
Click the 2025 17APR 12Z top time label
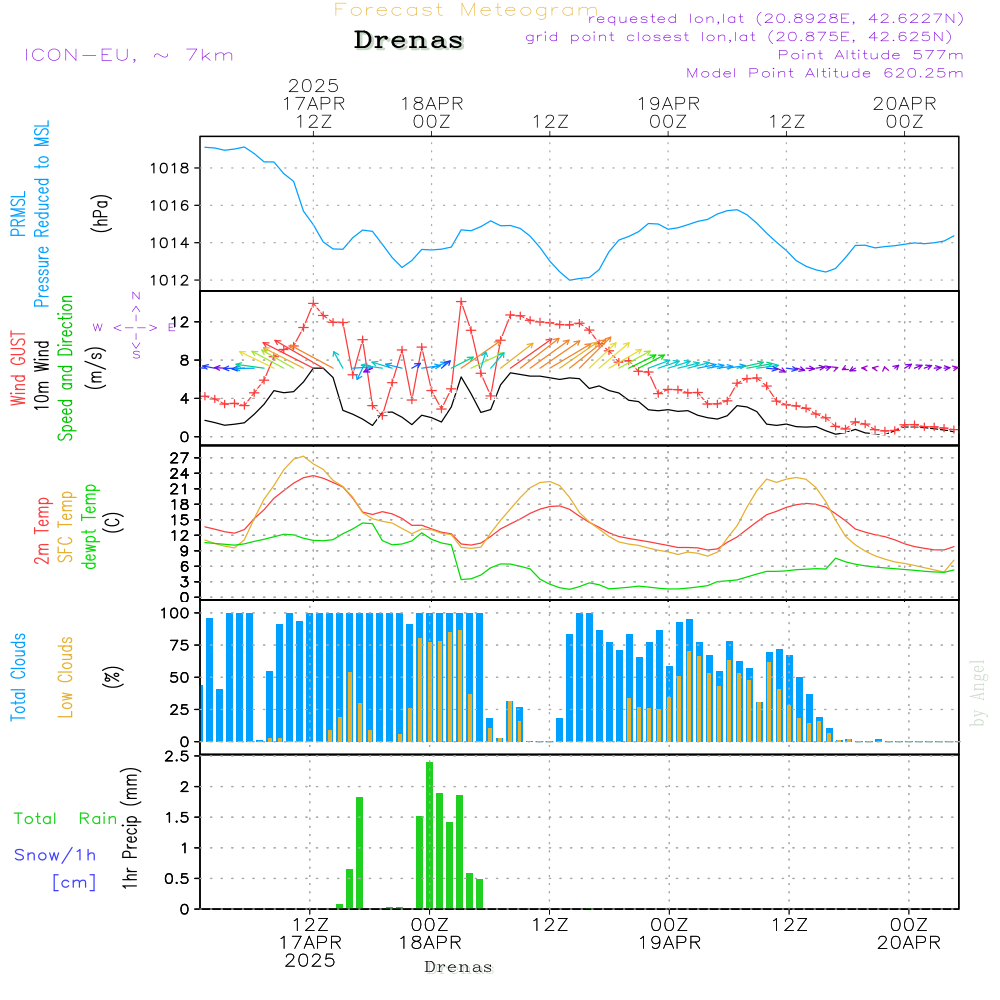pos(313,103)
